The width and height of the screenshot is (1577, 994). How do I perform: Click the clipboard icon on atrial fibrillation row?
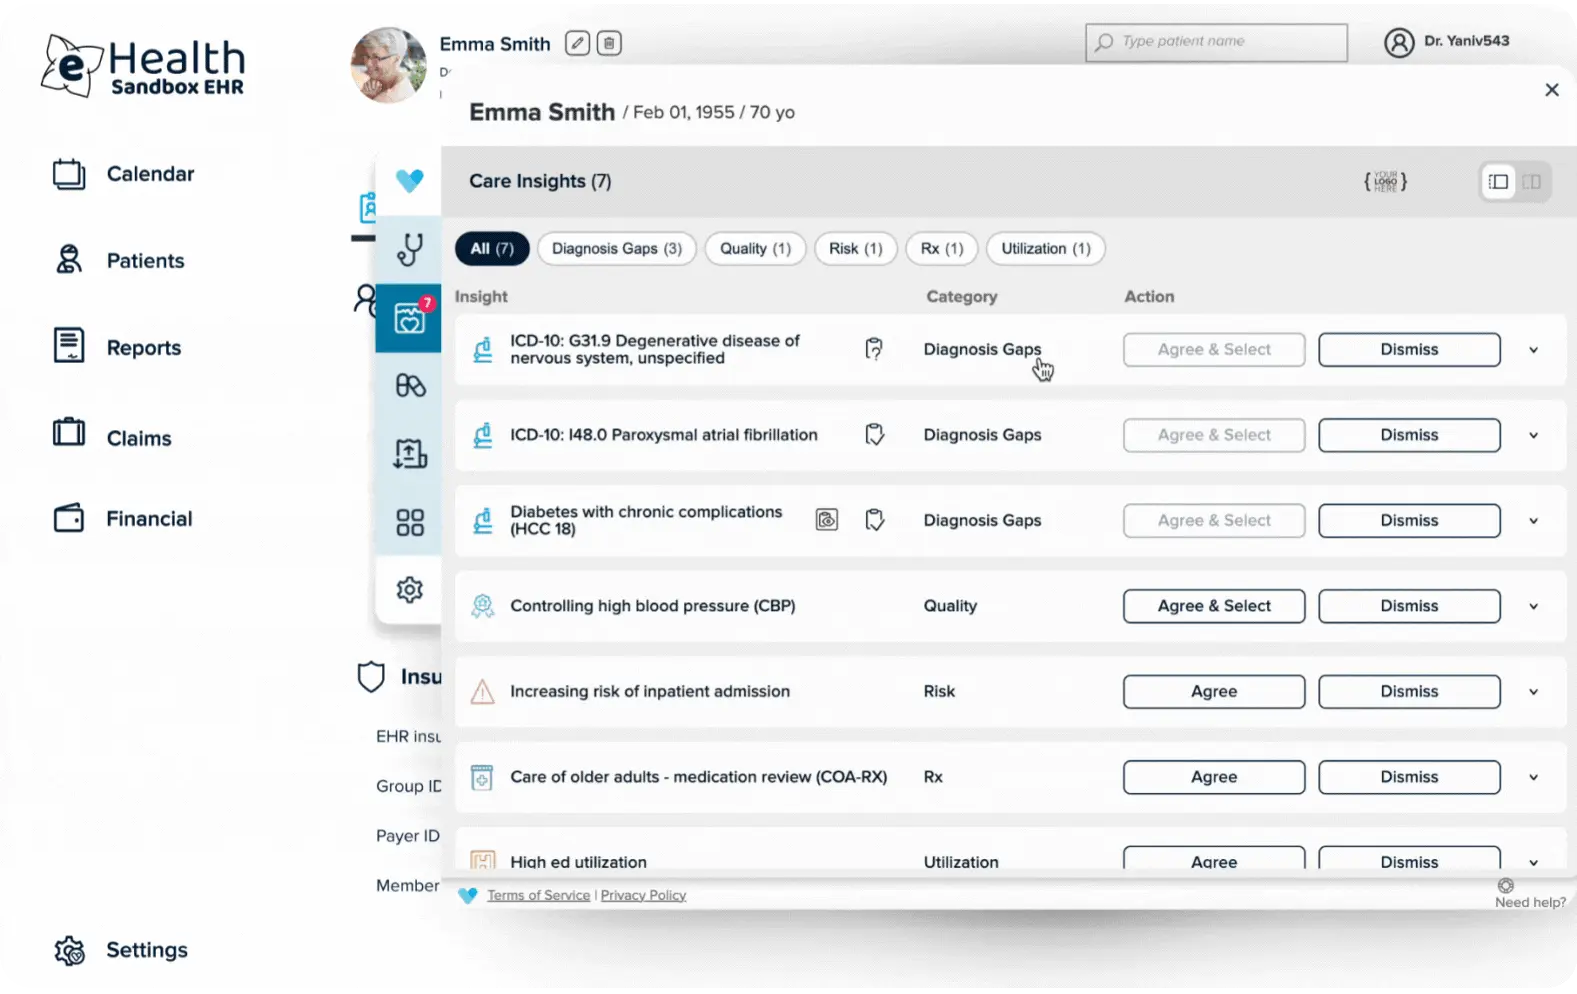pos(874,435)
